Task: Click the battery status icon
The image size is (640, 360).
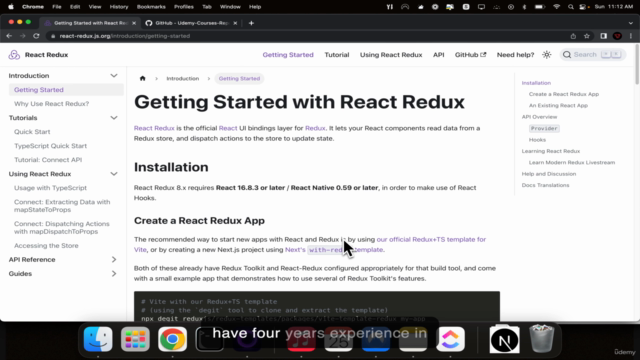Action: point(540,7)
